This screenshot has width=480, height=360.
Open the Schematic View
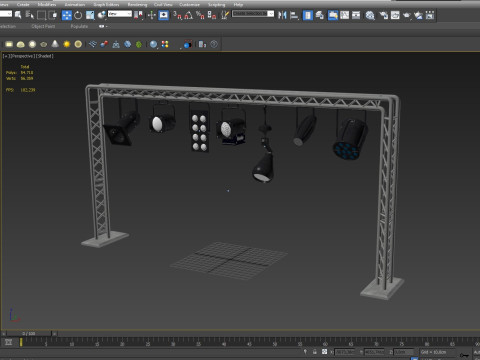click(356, 15)
